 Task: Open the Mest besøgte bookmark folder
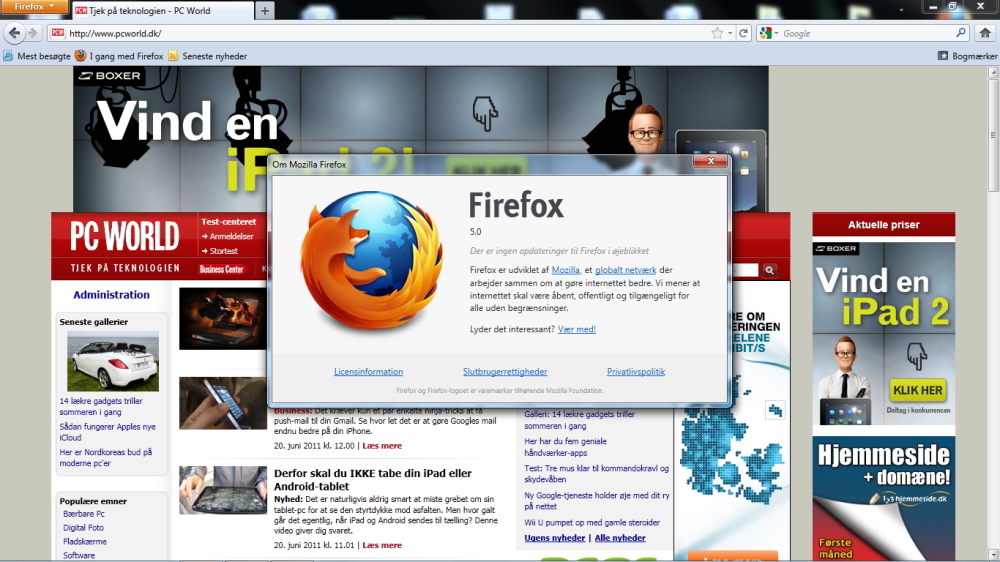pyautogui.click(x=37, y=56)
